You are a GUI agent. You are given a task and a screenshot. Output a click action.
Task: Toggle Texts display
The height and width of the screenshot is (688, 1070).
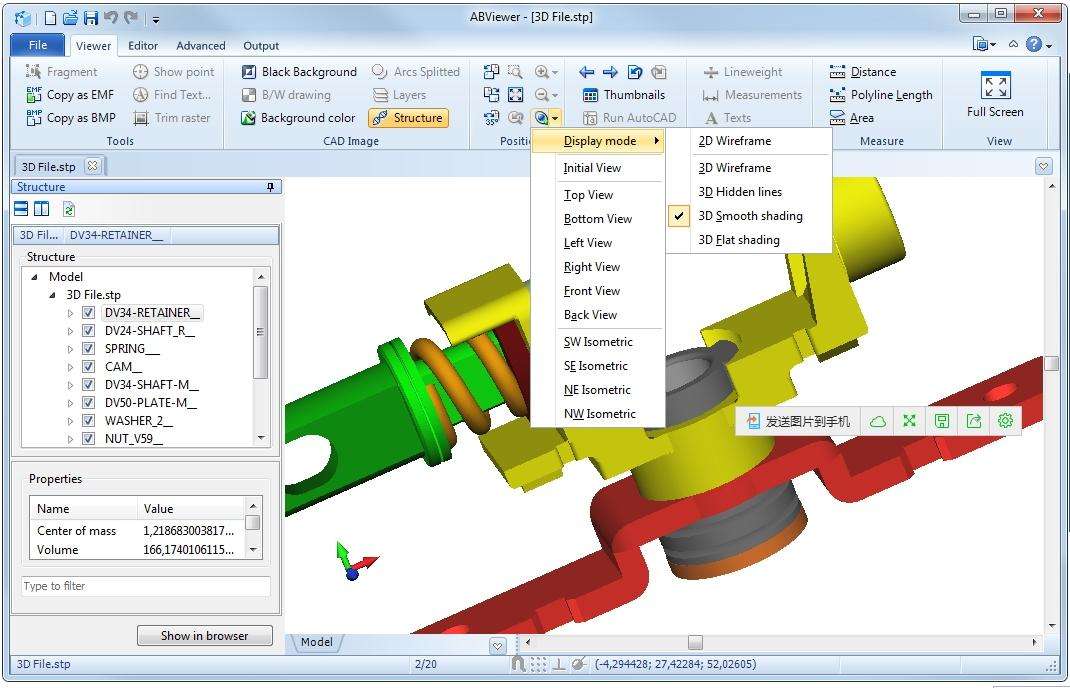pyautogui.click(x=727, y=117)
